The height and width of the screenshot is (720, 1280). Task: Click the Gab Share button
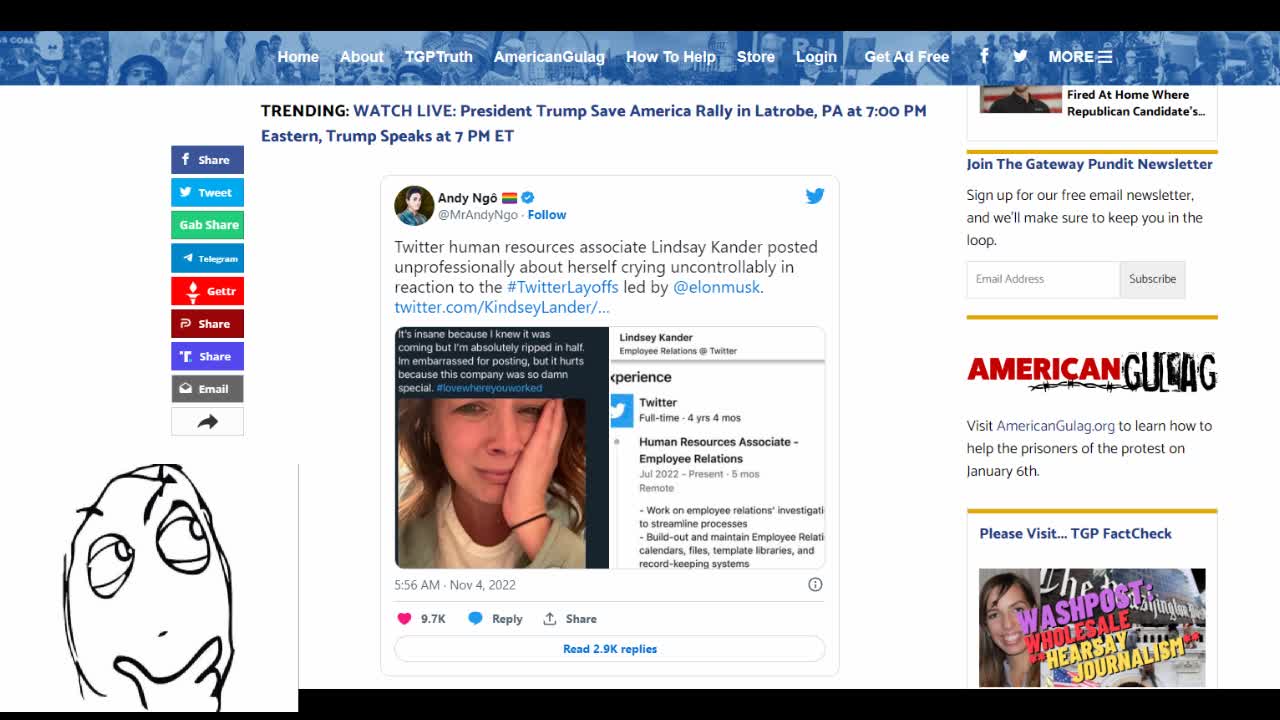click(x=207, y=225)
